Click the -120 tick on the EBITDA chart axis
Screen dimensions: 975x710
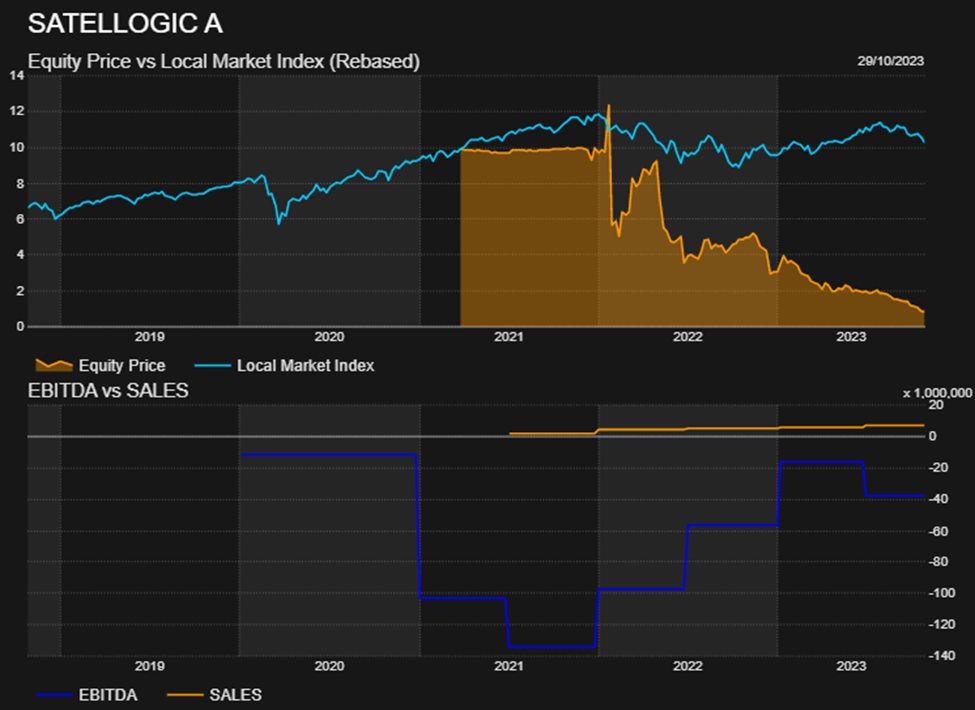pyautogui.click(x=941, y=624)
